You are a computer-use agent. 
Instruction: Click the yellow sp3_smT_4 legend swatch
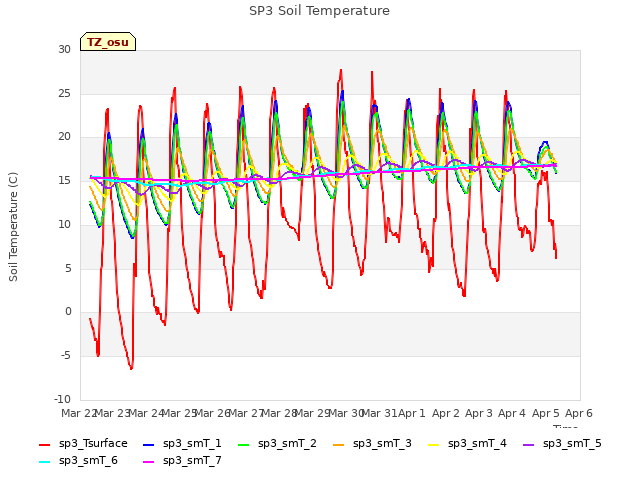[434, 444]
